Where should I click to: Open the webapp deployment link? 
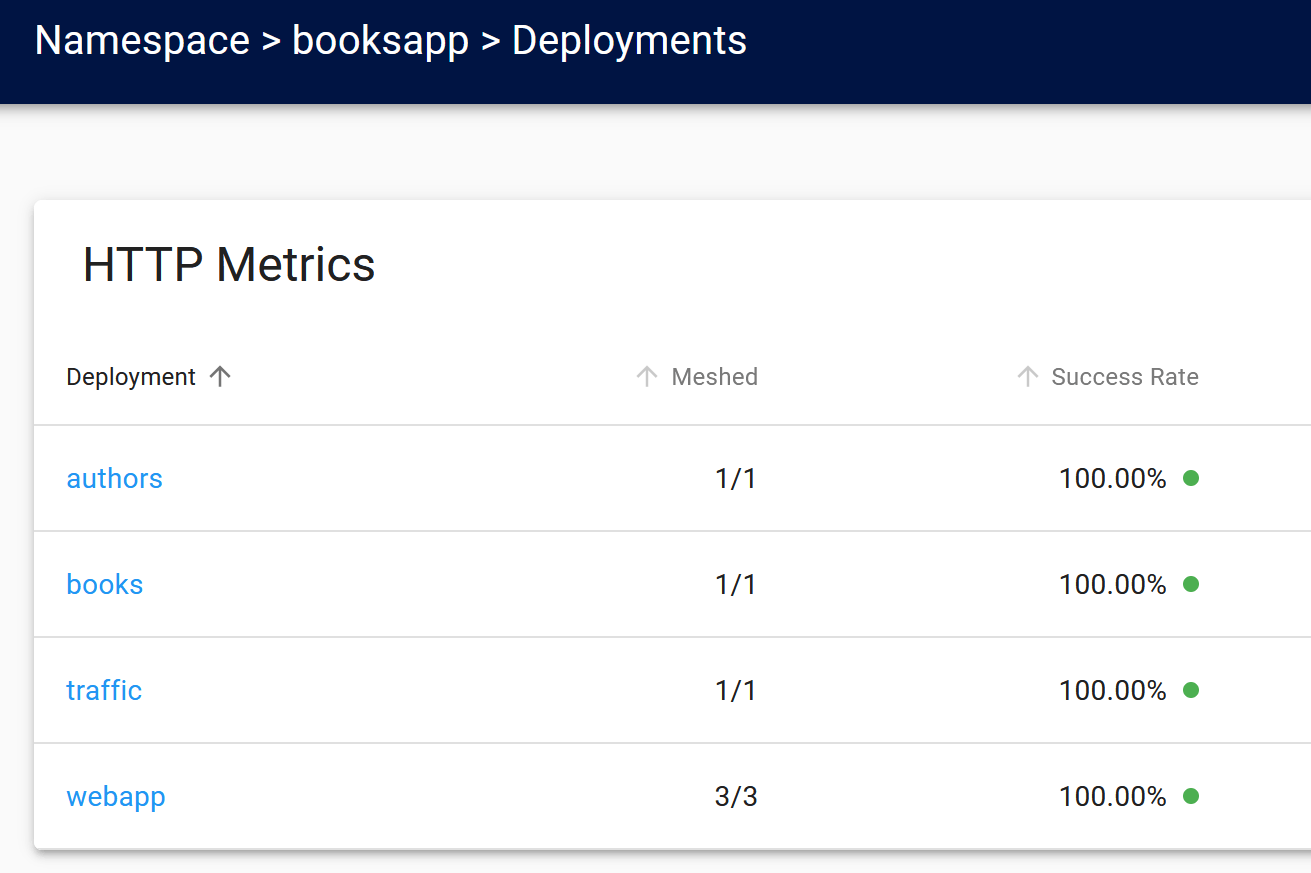point(115,796)
